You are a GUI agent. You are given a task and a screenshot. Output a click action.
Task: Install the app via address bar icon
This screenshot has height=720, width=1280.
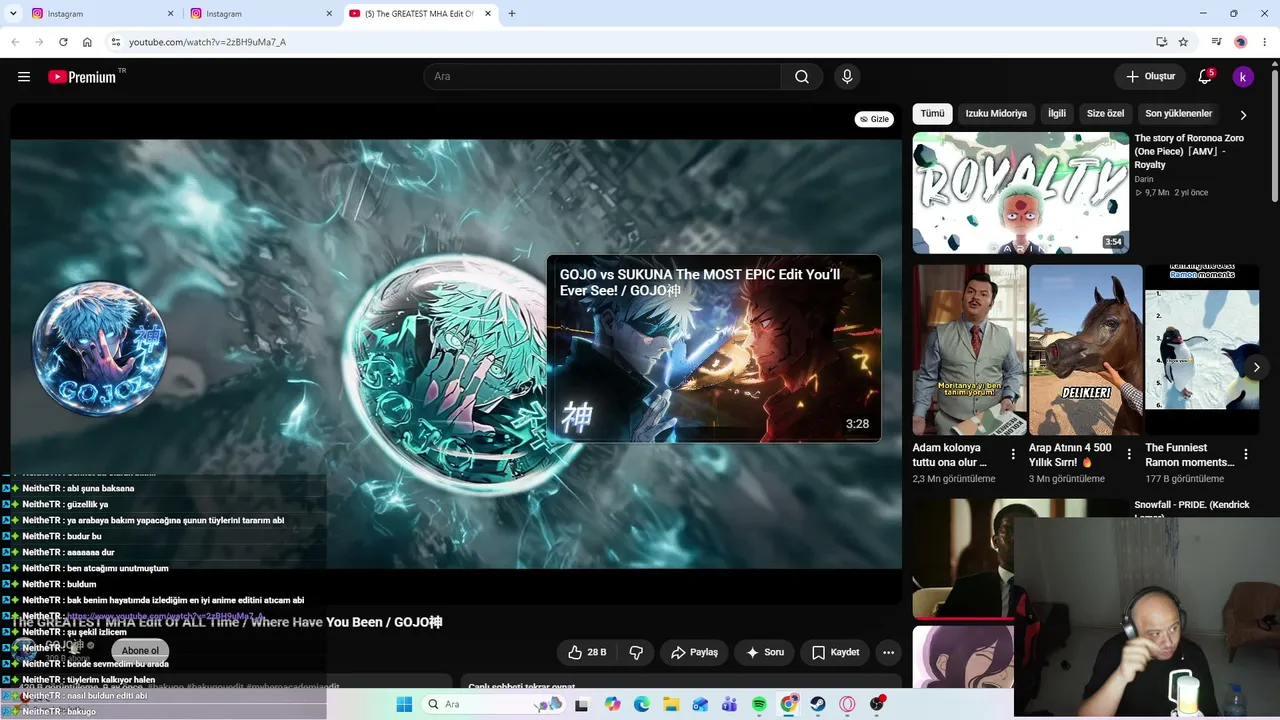(1161, 42)
